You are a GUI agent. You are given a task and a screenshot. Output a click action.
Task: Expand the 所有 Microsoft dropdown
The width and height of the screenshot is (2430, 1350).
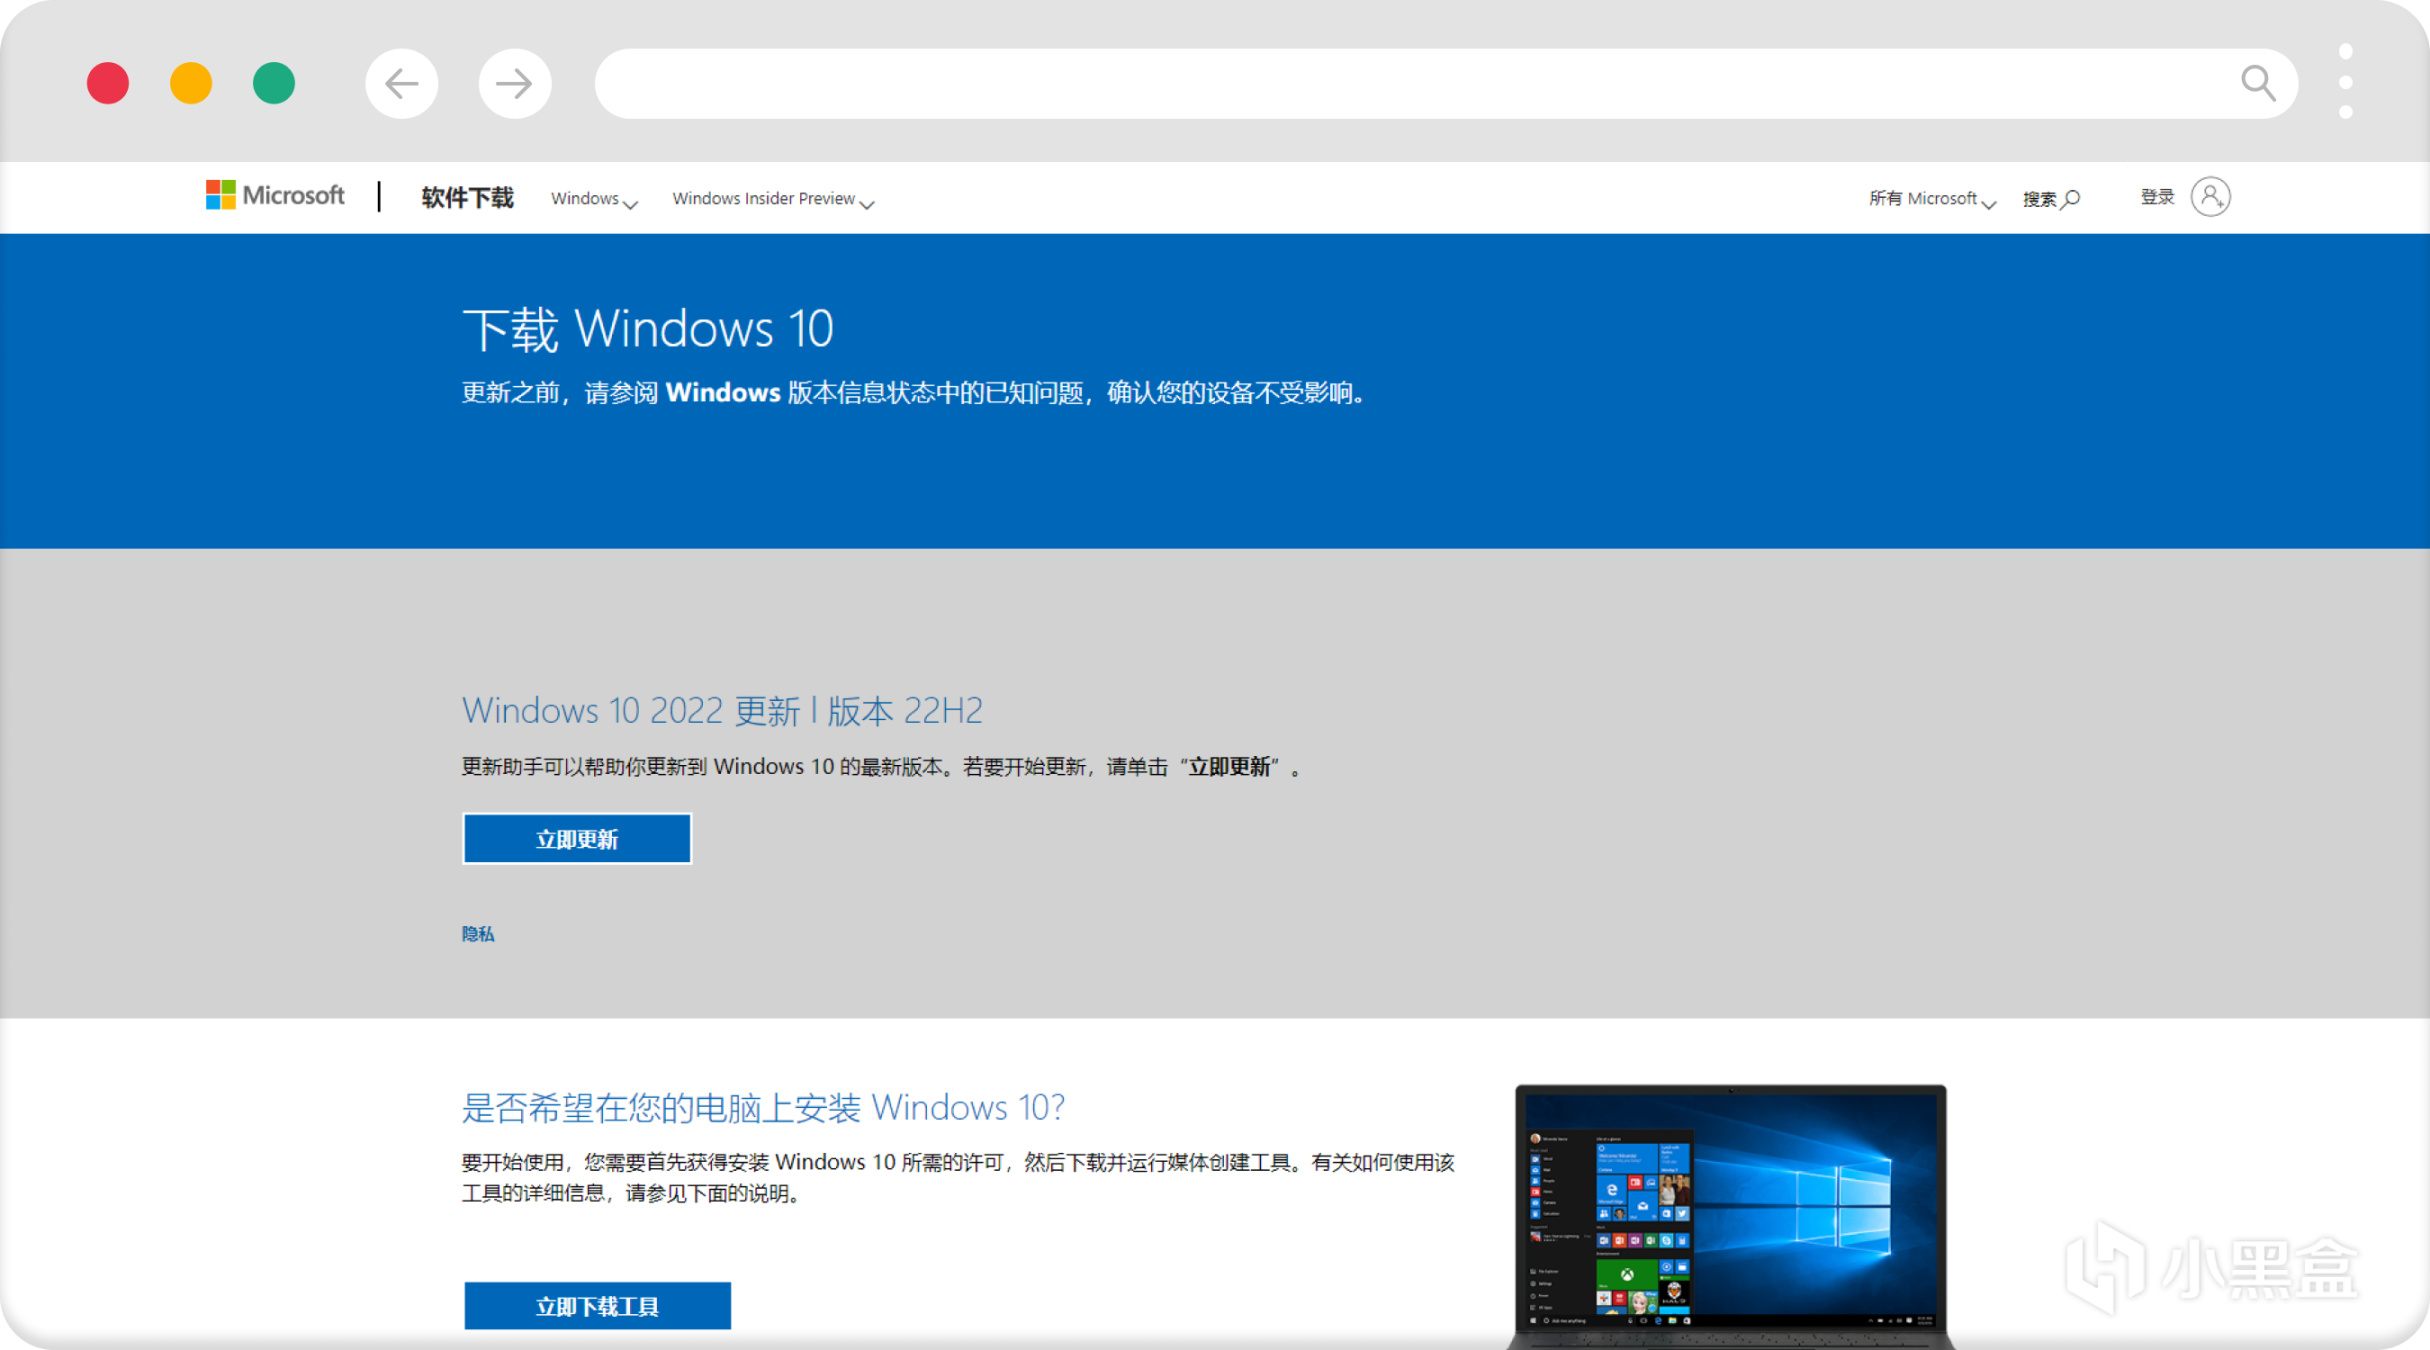pos(1931,199)
